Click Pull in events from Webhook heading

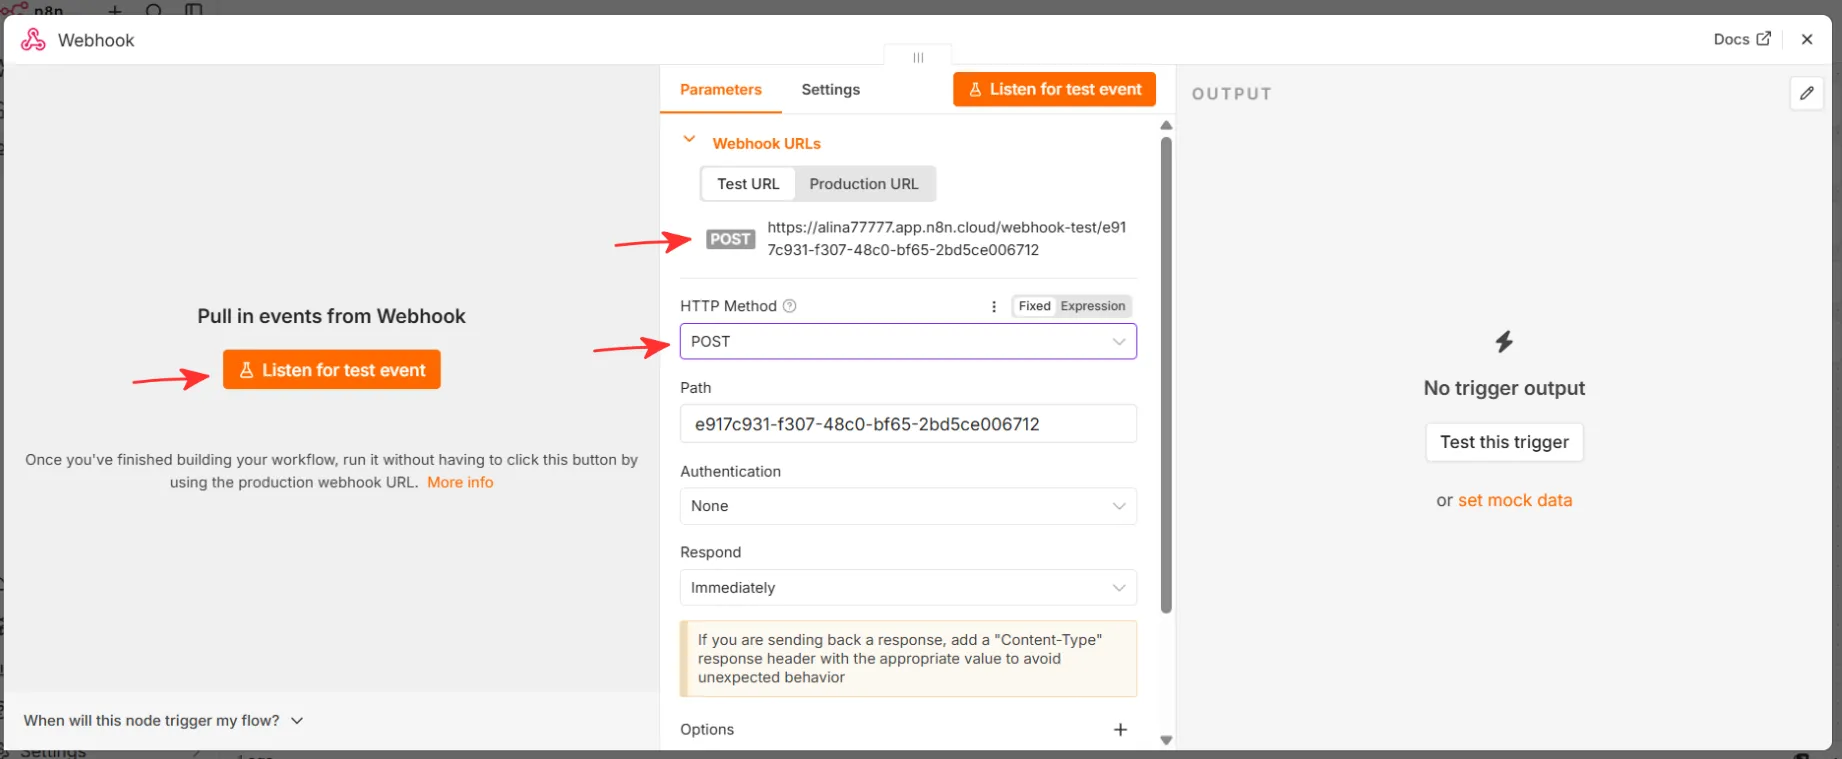click(x=331, y=316)
